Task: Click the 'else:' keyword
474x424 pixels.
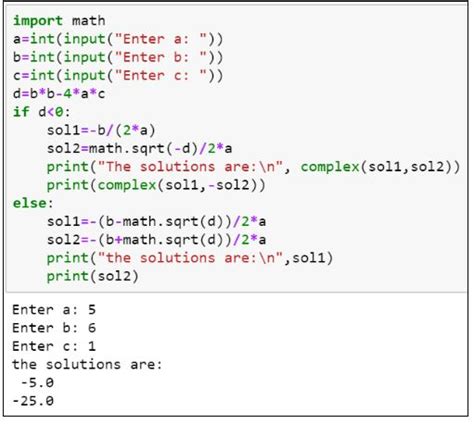Action: [x=33, y=203]
